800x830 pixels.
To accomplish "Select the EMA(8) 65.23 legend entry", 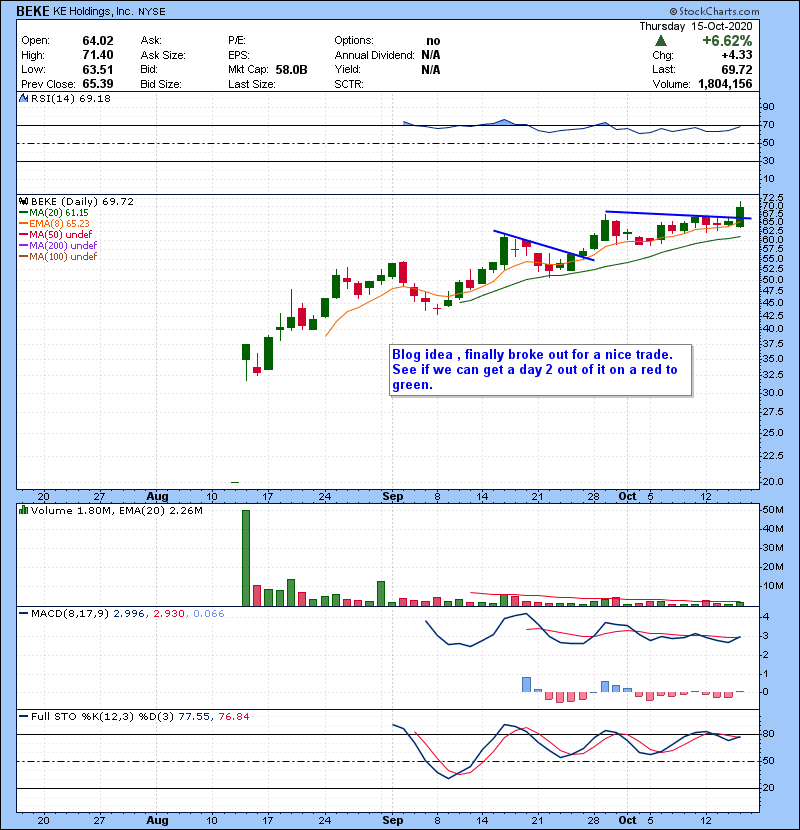I will 55,224.
